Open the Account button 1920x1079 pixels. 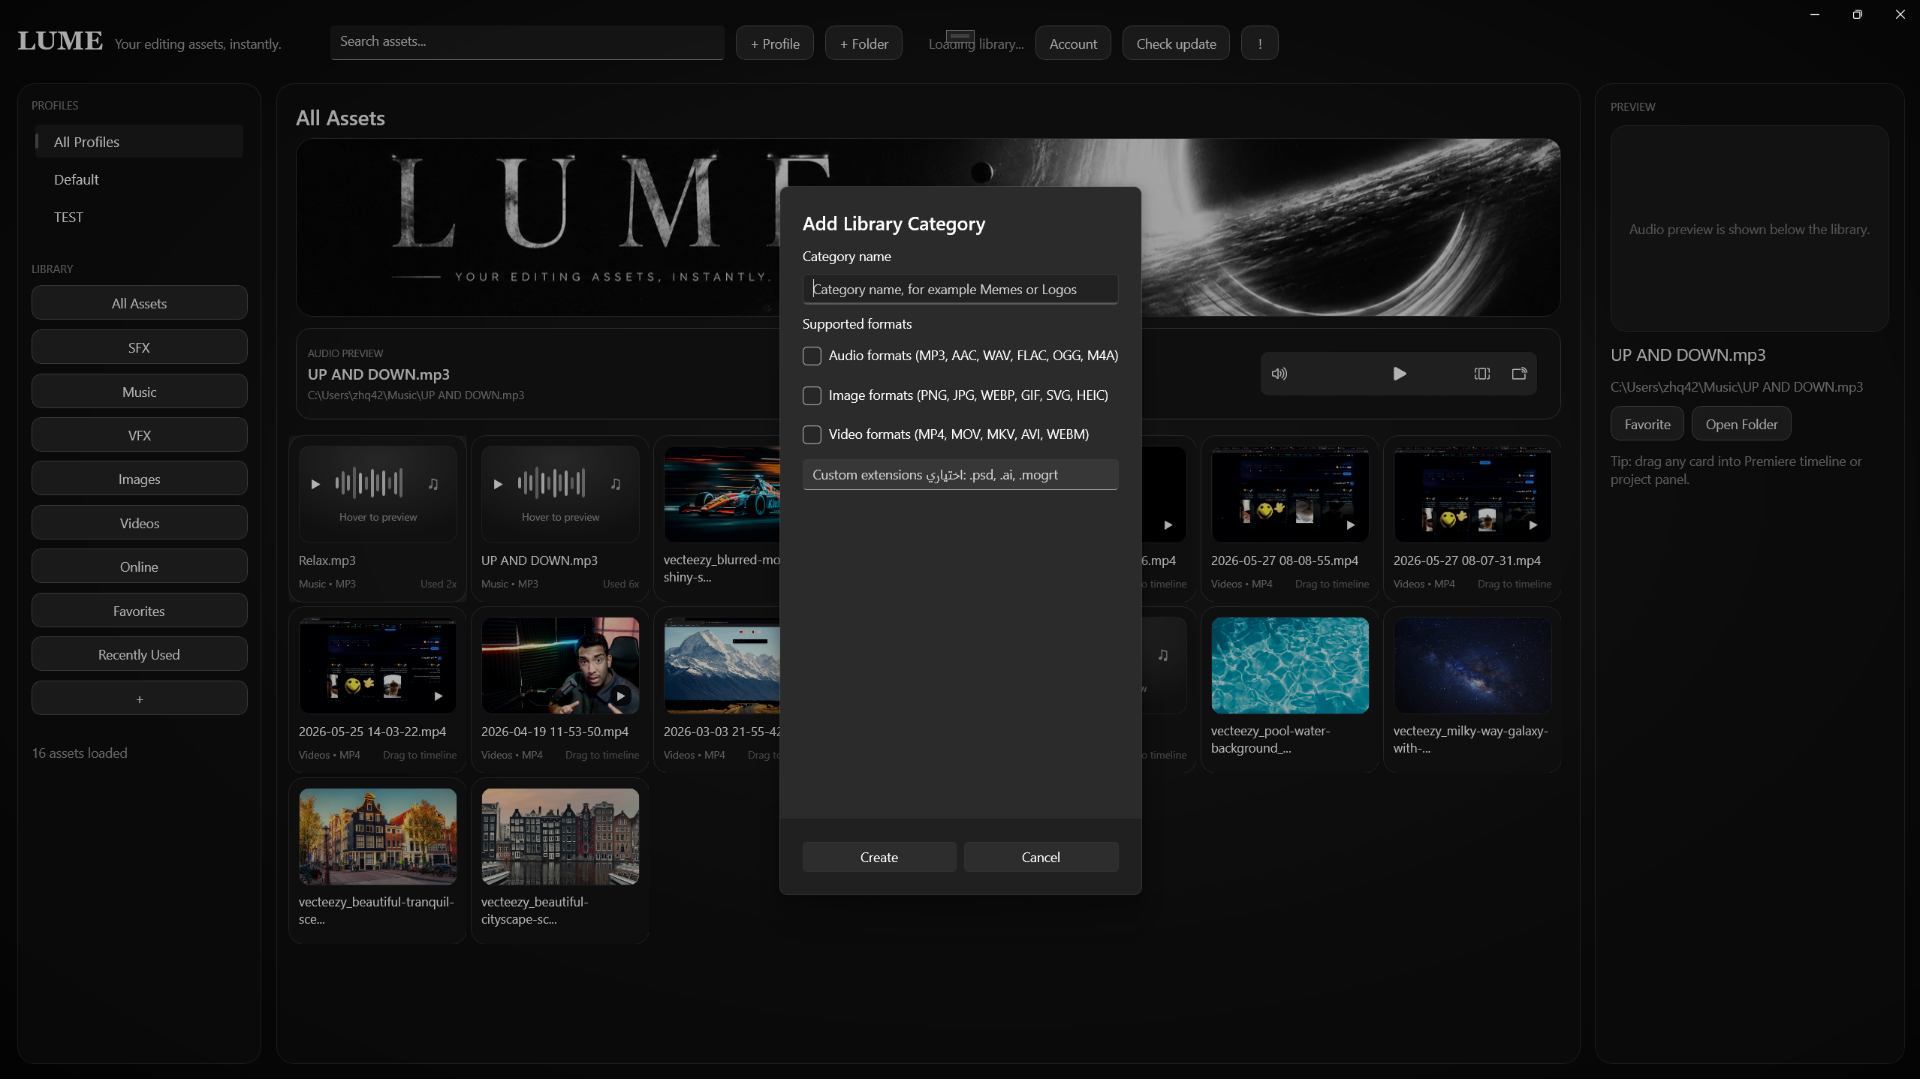[x=1073, y=44]
